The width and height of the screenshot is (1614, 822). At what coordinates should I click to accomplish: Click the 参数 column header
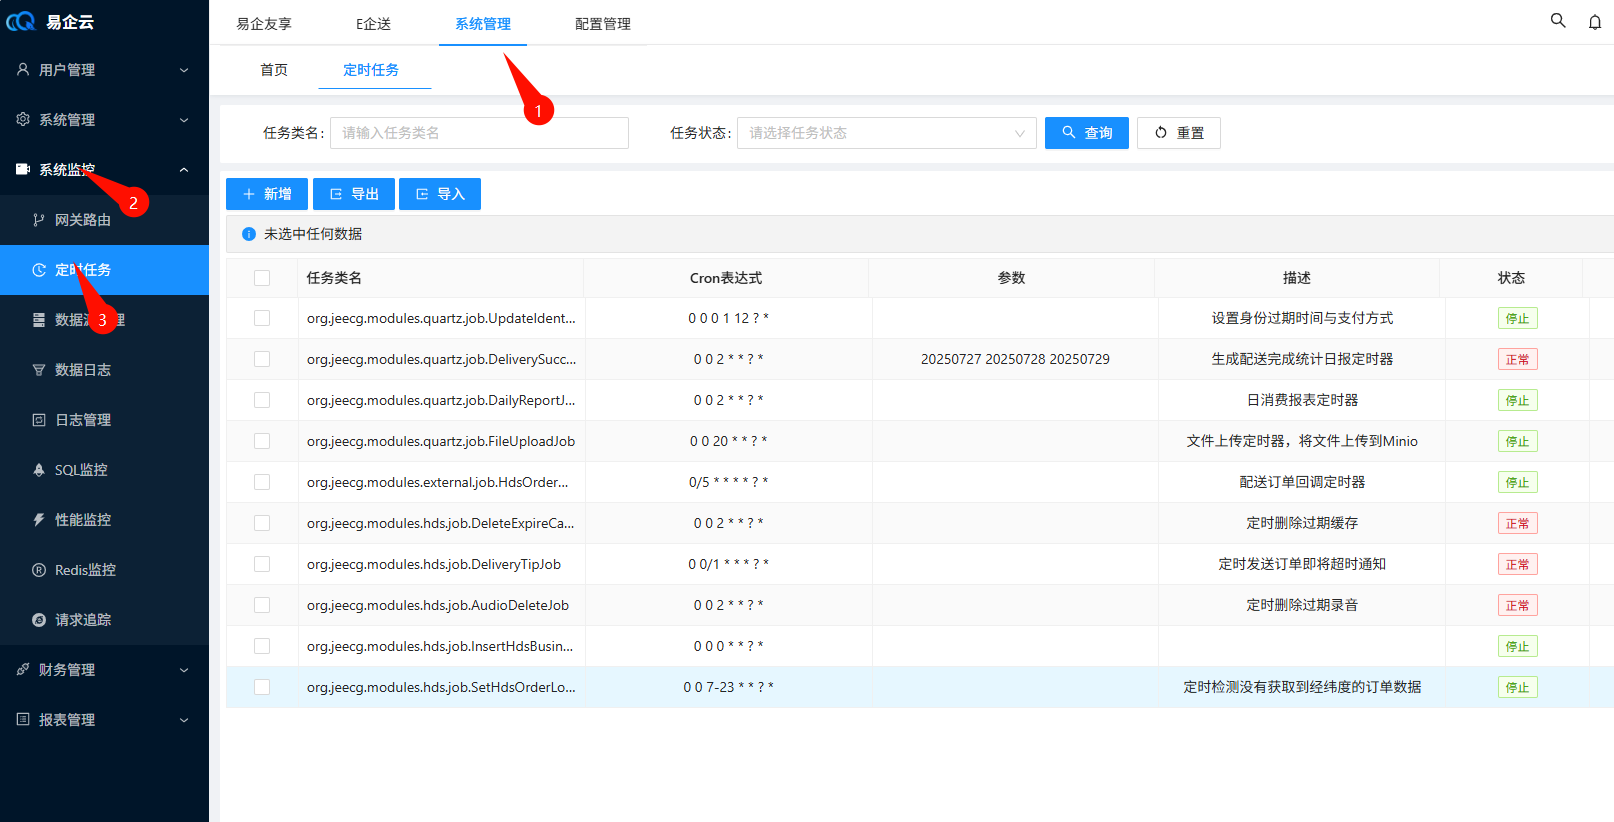1012,278
